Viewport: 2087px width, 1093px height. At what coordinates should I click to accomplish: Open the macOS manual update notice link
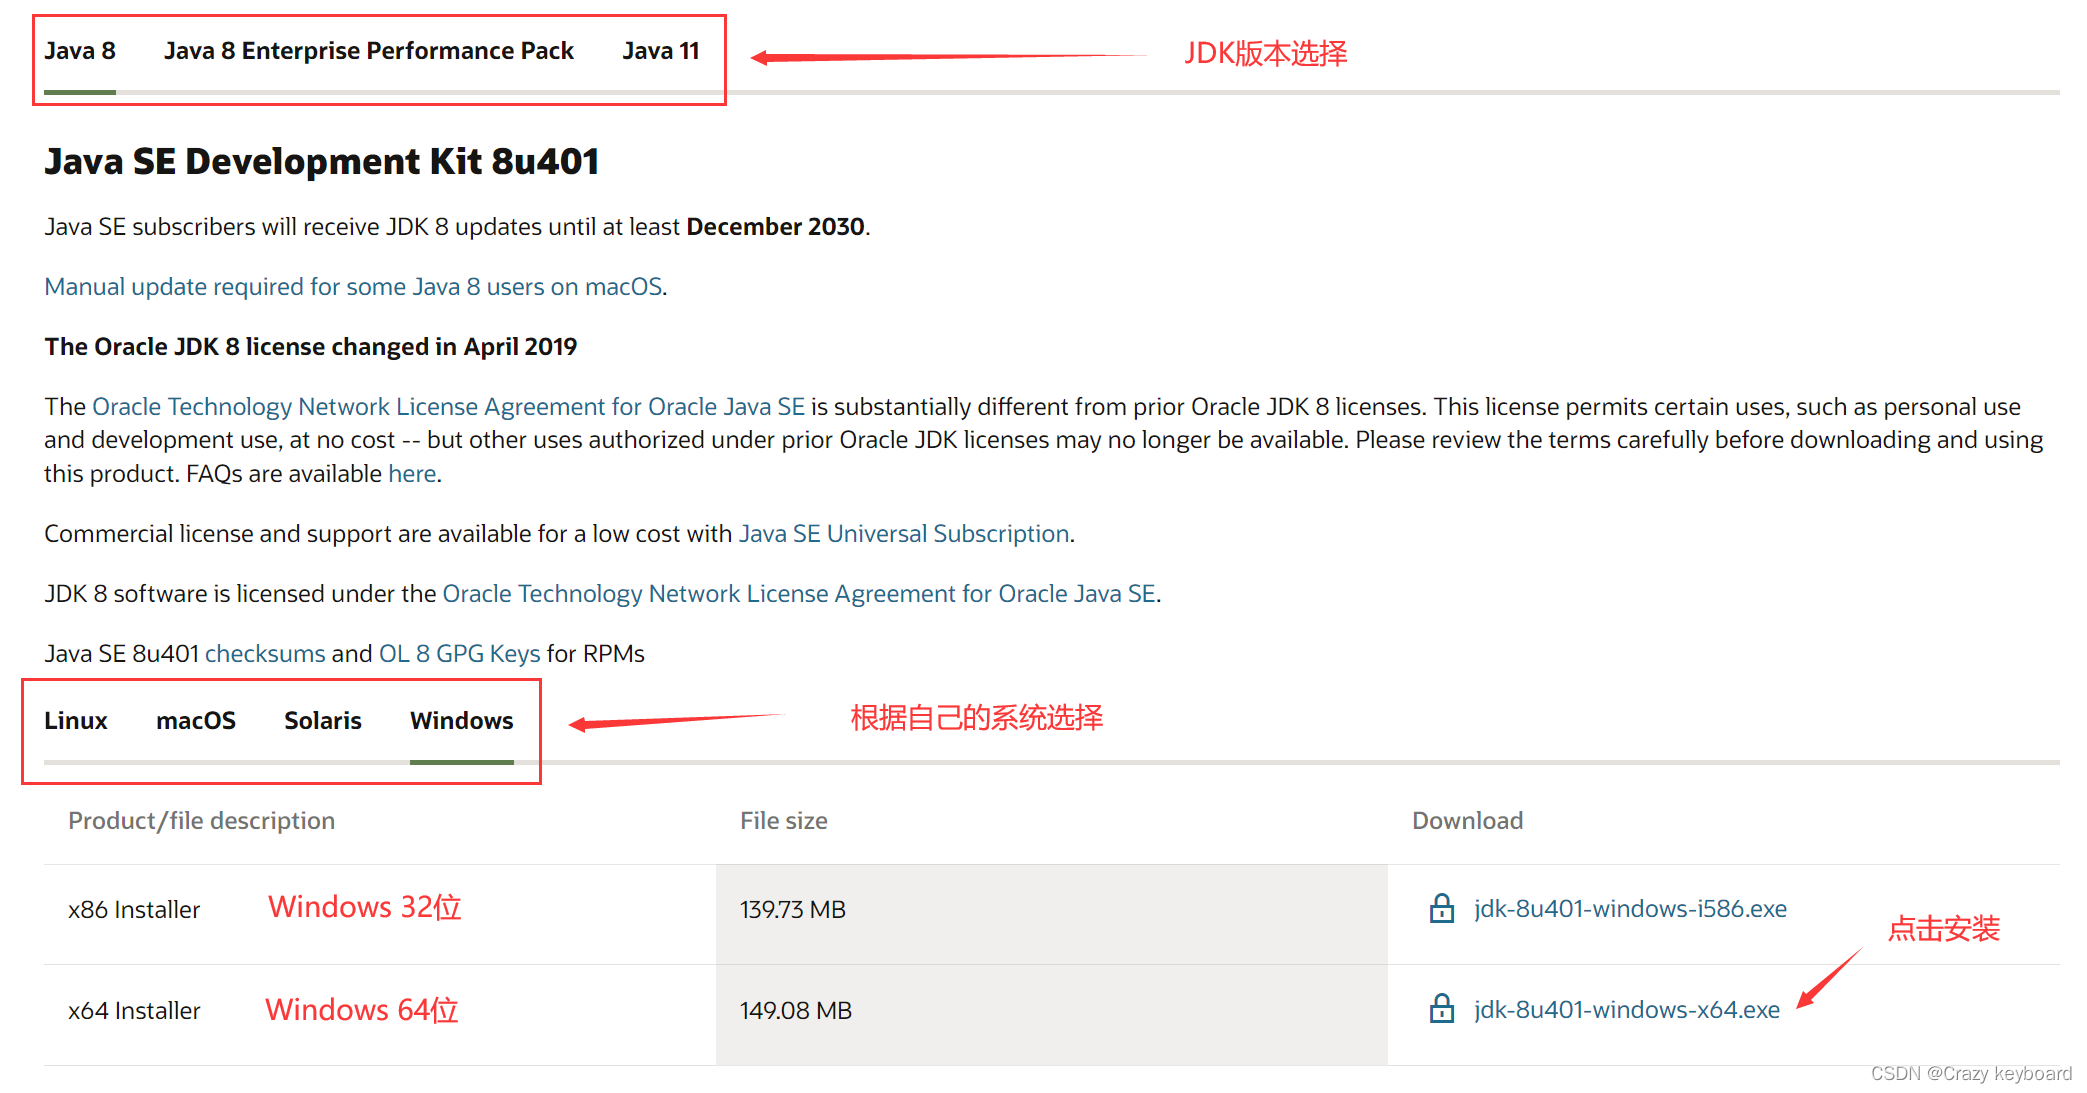click(x=353, y=287)
